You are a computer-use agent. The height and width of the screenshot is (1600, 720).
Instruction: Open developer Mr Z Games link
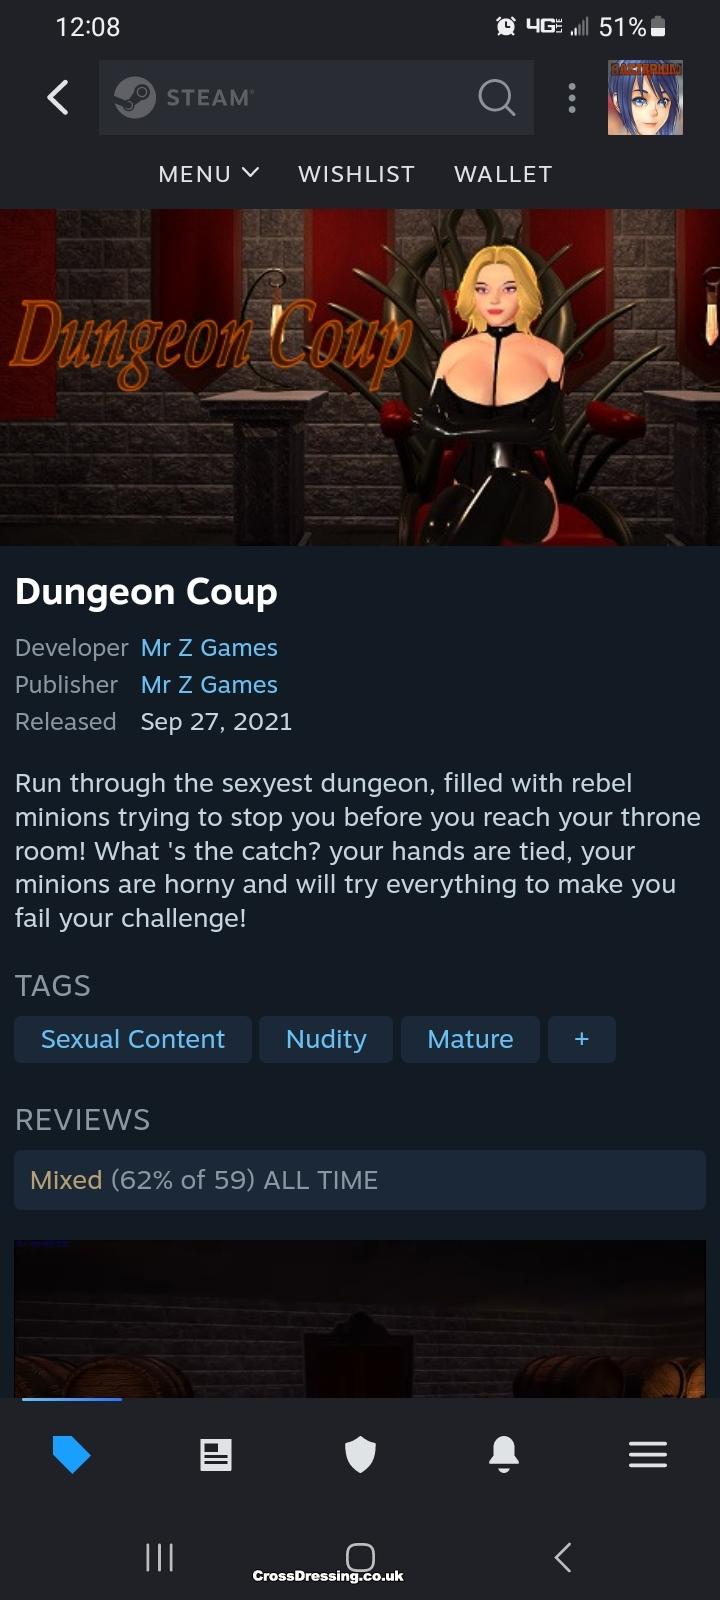[x=209, y=648]
